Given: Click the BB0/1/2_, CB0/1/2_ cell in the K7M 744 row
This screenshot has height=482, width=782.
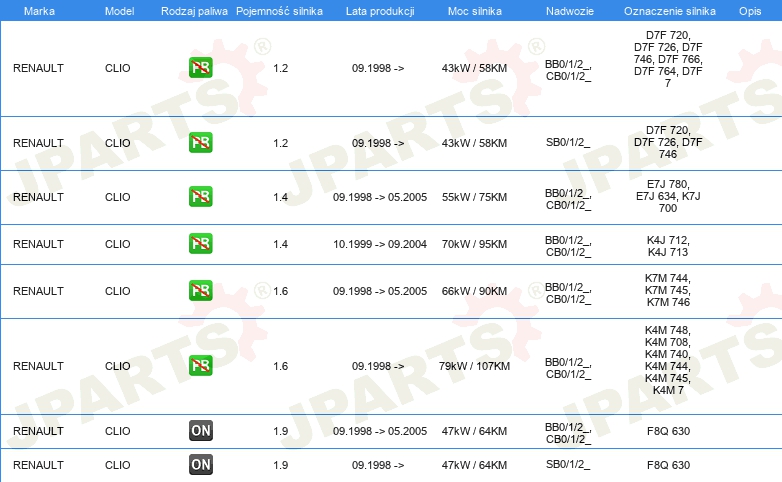Looking at the screenshot, I should click(568, 293).
